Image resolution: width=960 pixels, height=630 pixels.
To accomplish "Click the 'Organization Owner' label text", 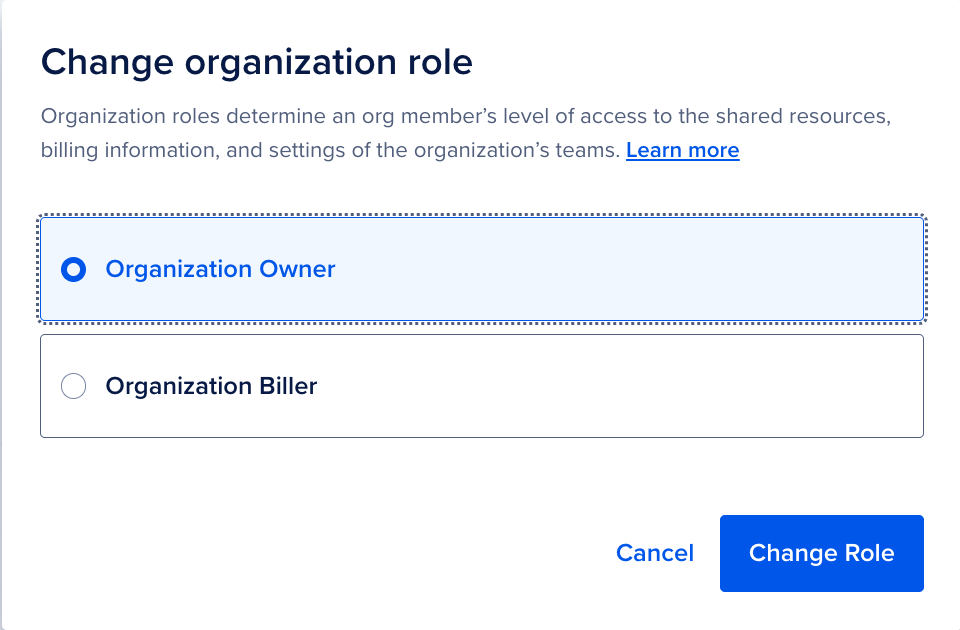I will pos(220,270).
